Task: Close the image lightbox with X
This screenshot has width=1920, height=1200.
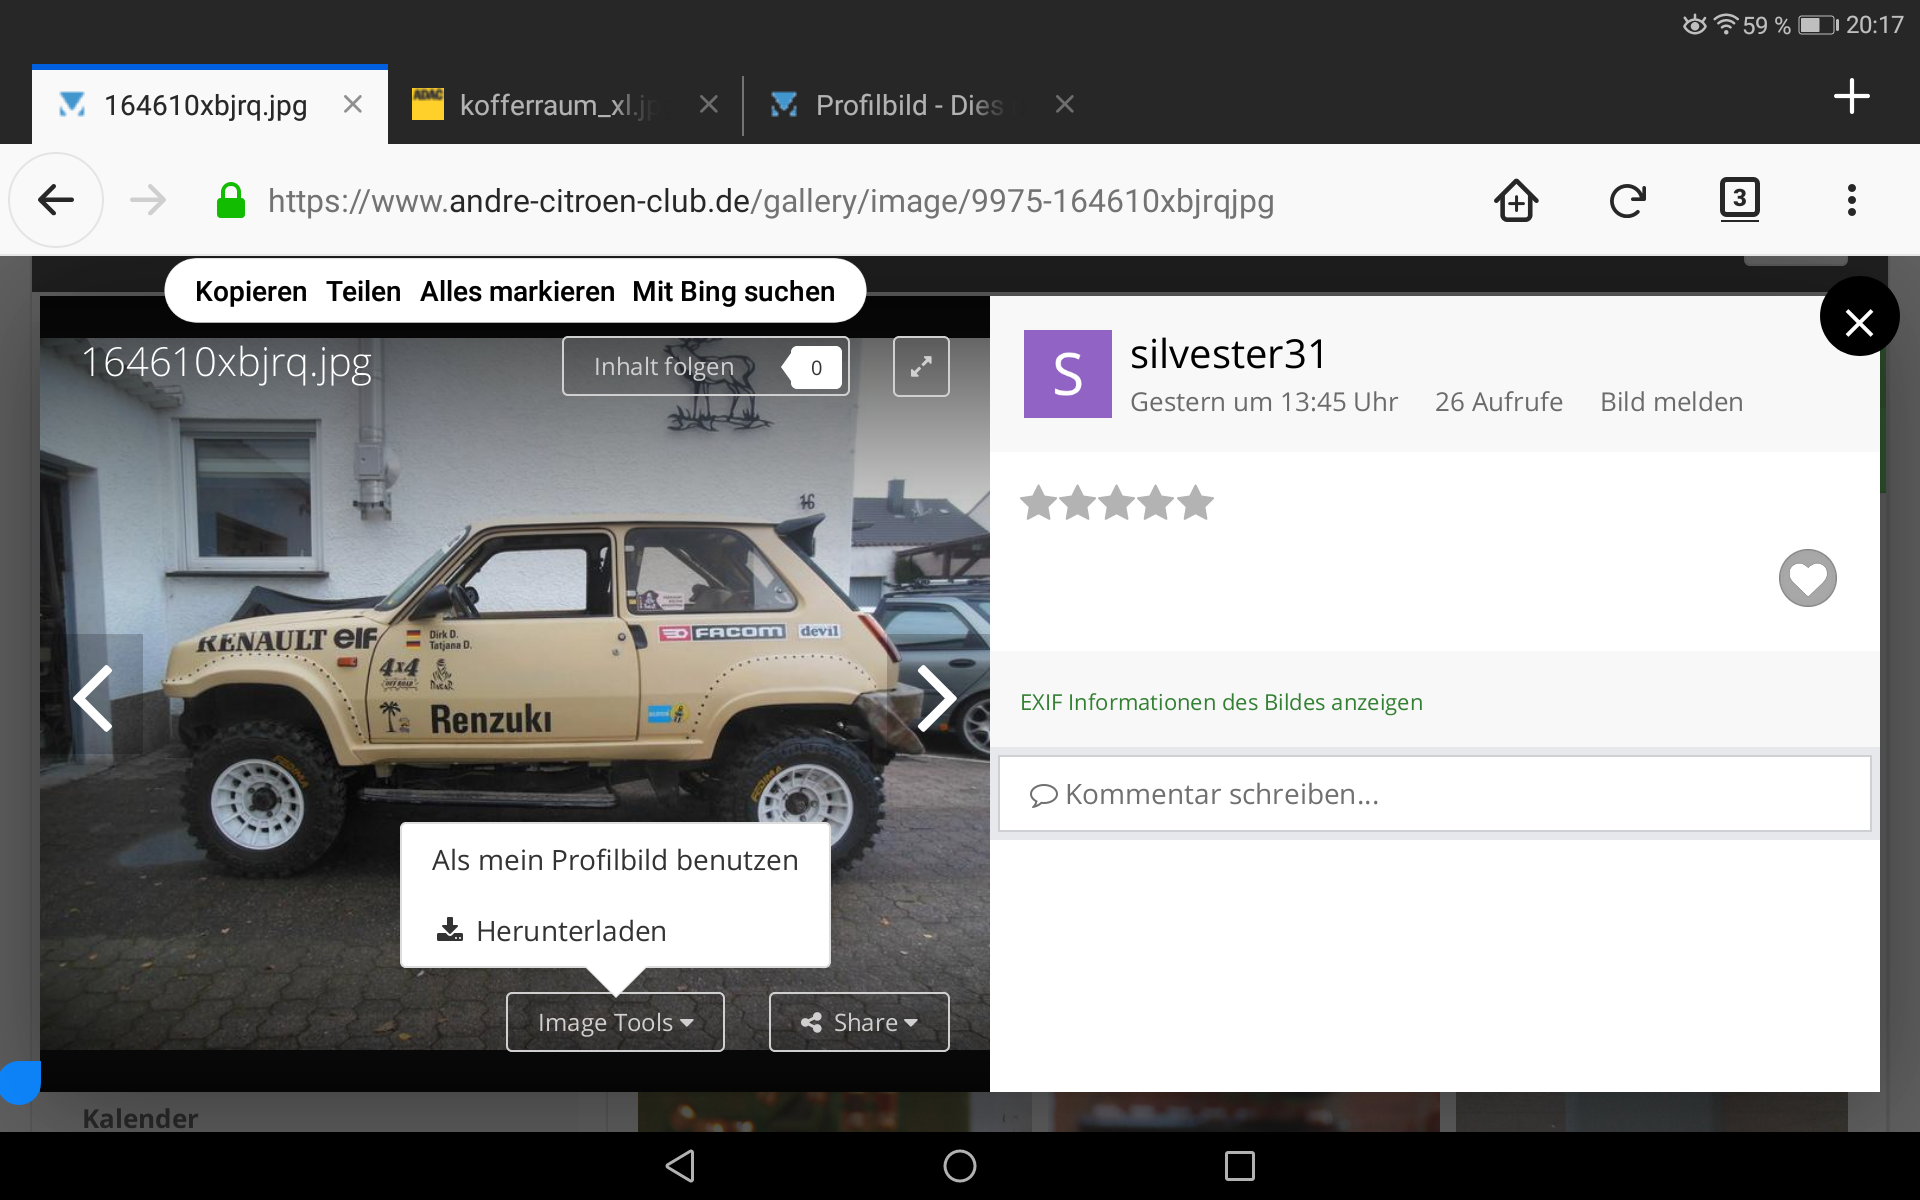Action: [x=1859, y=316]
